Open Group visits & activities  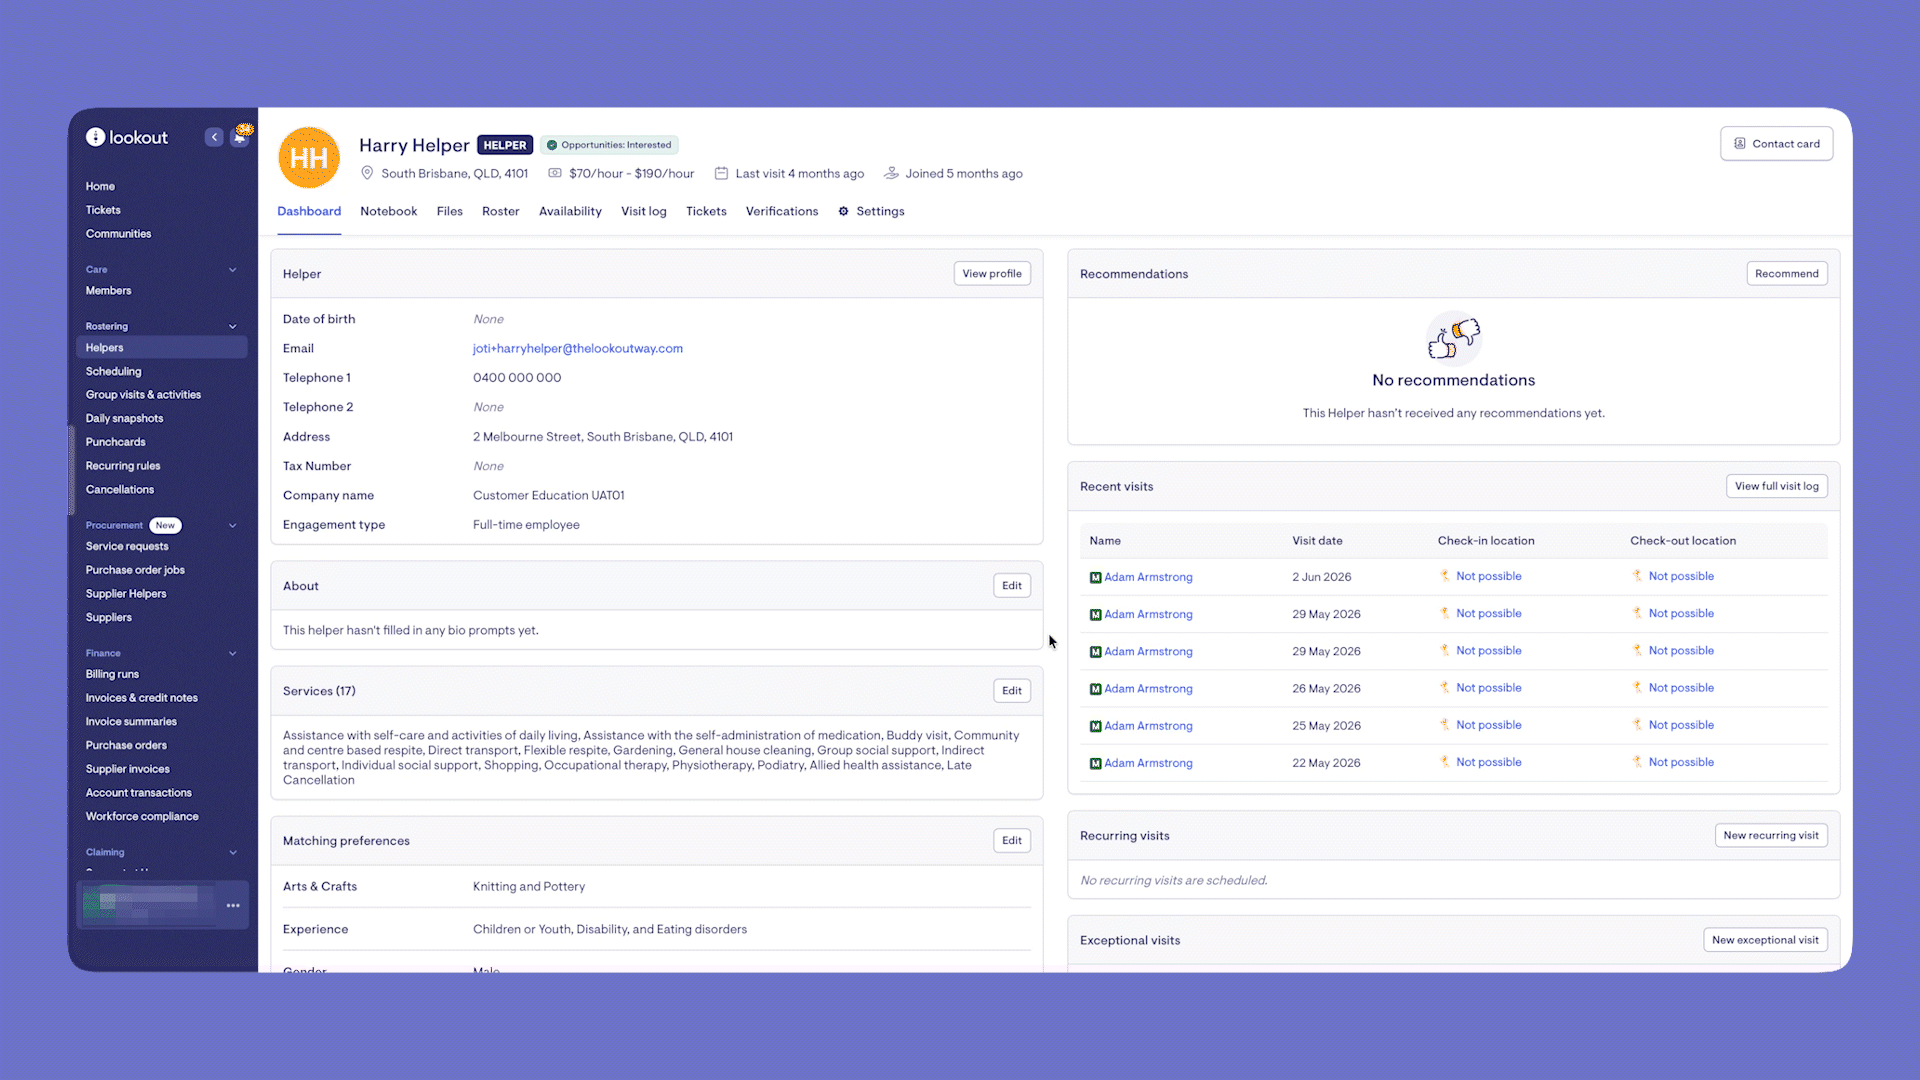click(143, 395)
